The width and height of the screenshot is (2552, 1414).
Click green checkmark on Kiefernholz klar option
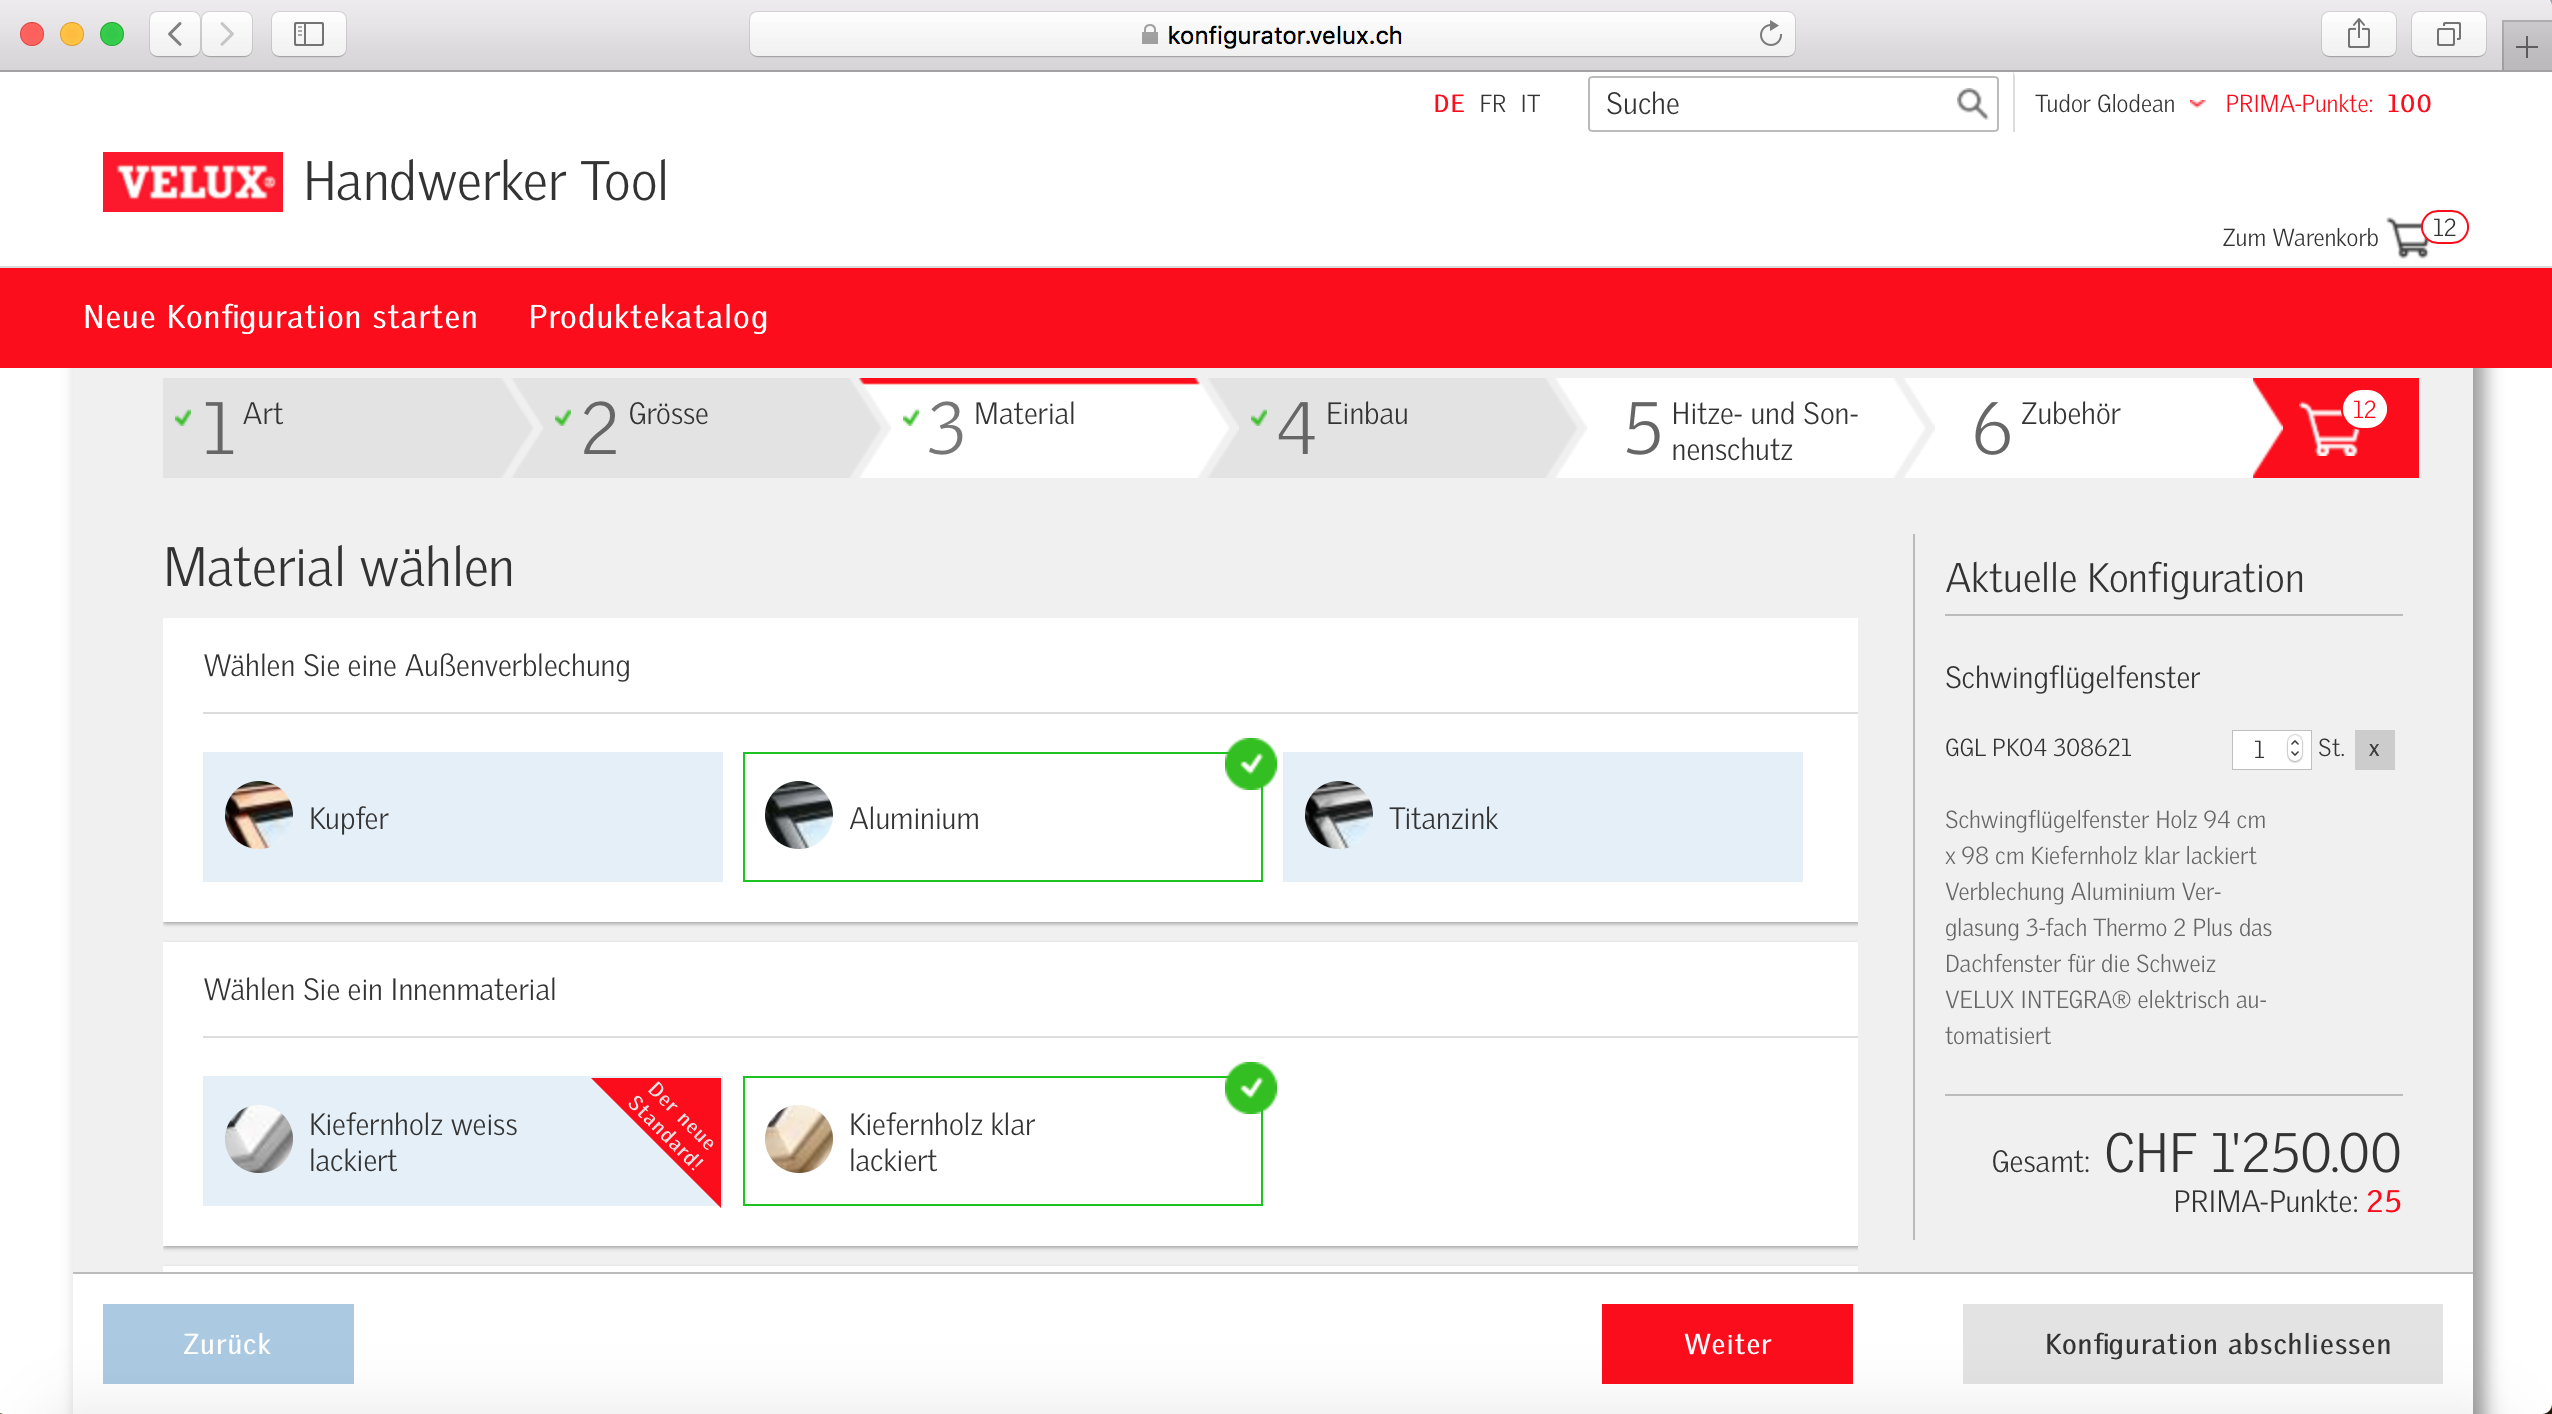[1251, 1088]
